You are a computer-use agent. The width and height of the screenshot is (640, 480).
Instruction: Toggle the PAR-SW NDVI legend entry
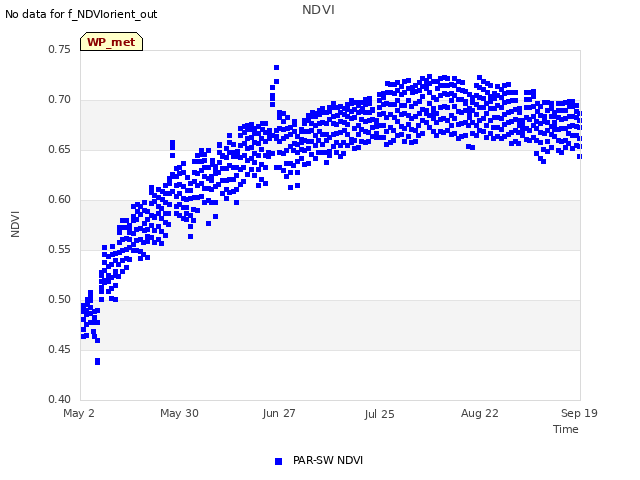point(319,460)
